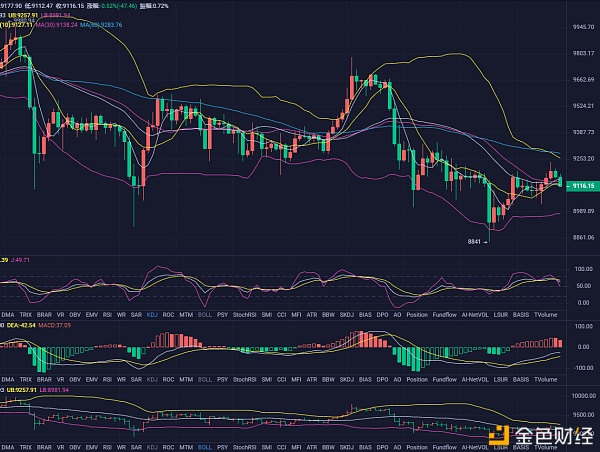600x452 pixels.
Task: Select SAR in the bottom indicator row
Action: click(x=136, y=447)
